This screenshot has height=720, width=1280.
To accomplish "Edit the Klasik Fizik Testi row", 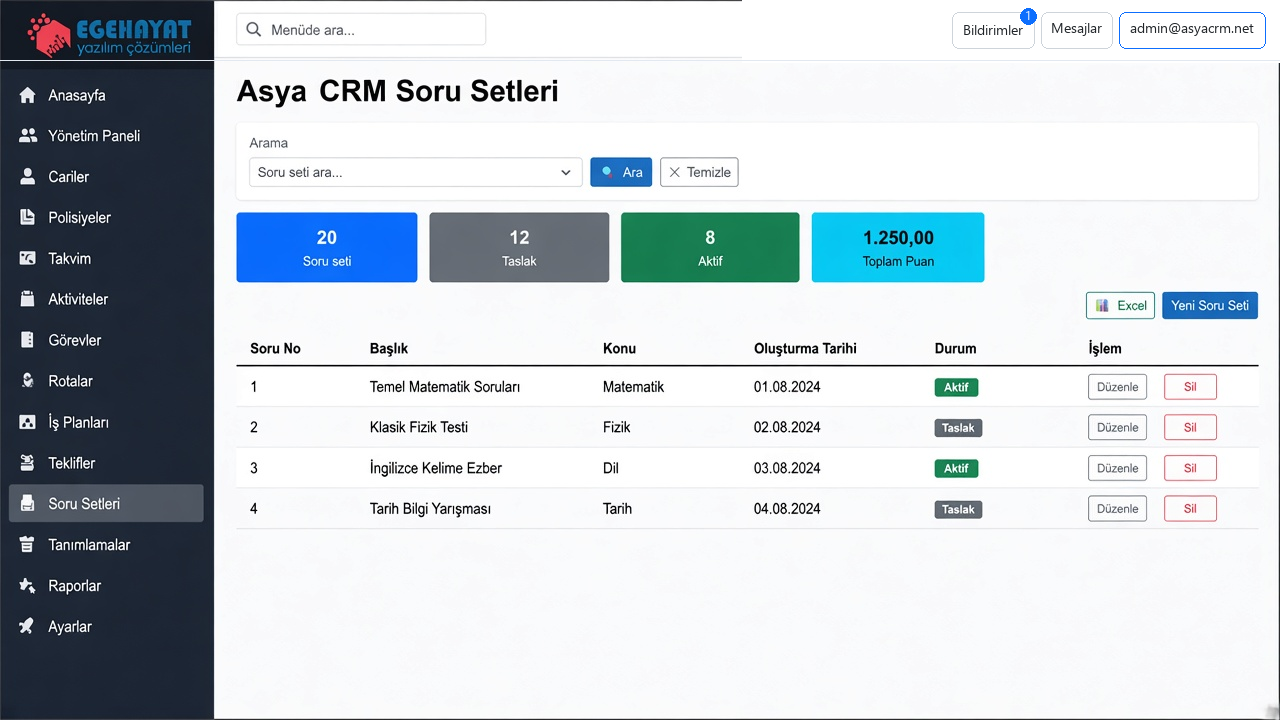I will coord(1118,427).
